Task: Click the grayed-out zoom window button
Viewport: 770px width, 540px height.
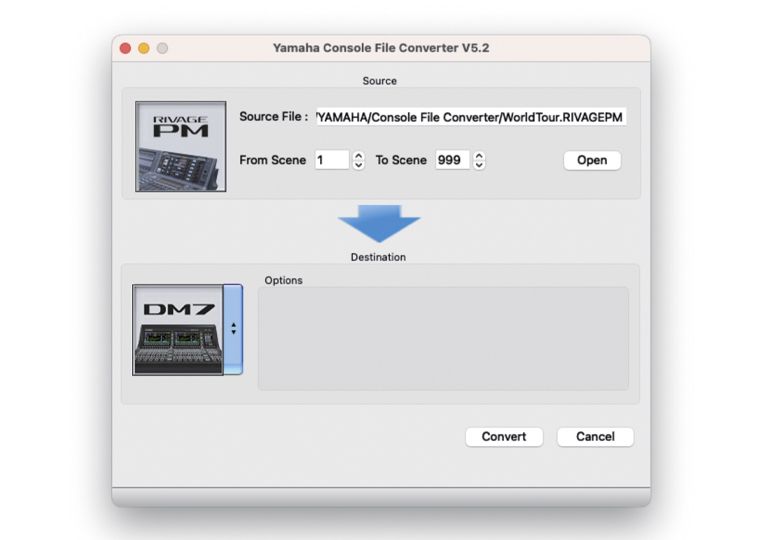Action: [x=162, y=48]
